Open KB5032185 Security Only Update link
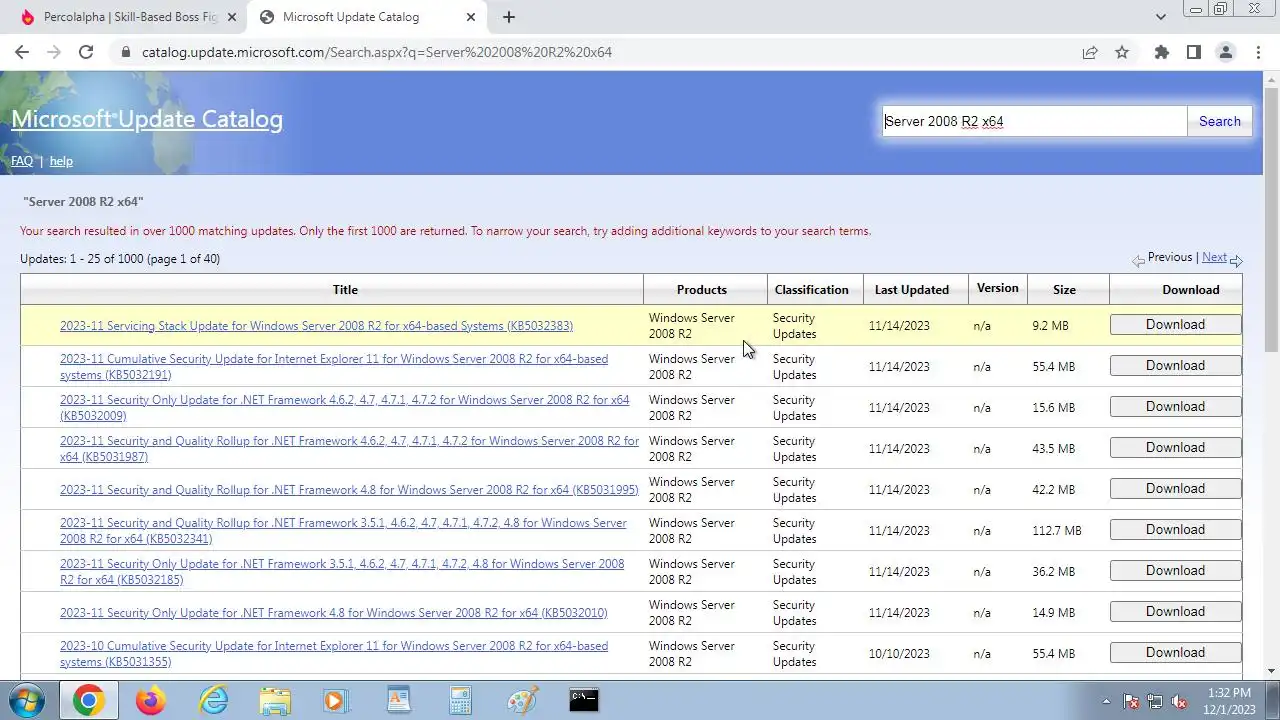The width and height of the screenshot is (1280, 720). tap(342, 572)
